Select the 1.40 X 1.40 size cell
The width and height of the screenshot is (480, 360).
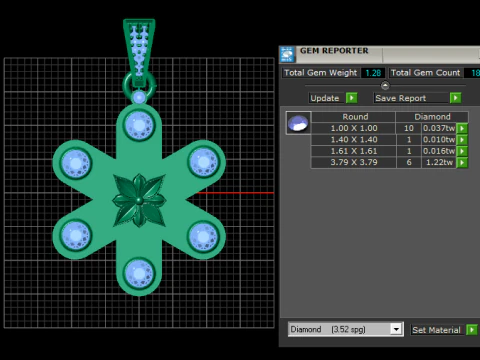pos(354,140)
